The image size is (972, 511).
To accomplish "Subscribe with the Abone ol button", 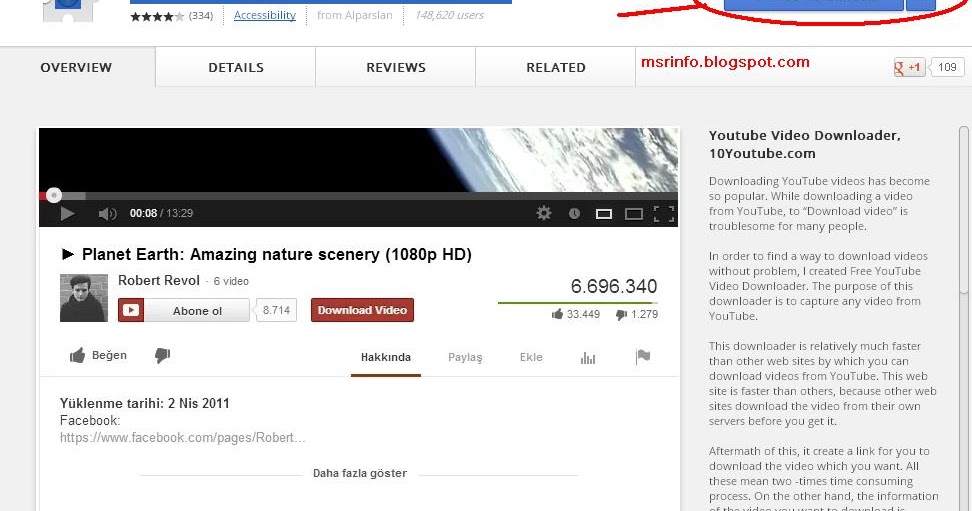I will [x=183, y=311].
